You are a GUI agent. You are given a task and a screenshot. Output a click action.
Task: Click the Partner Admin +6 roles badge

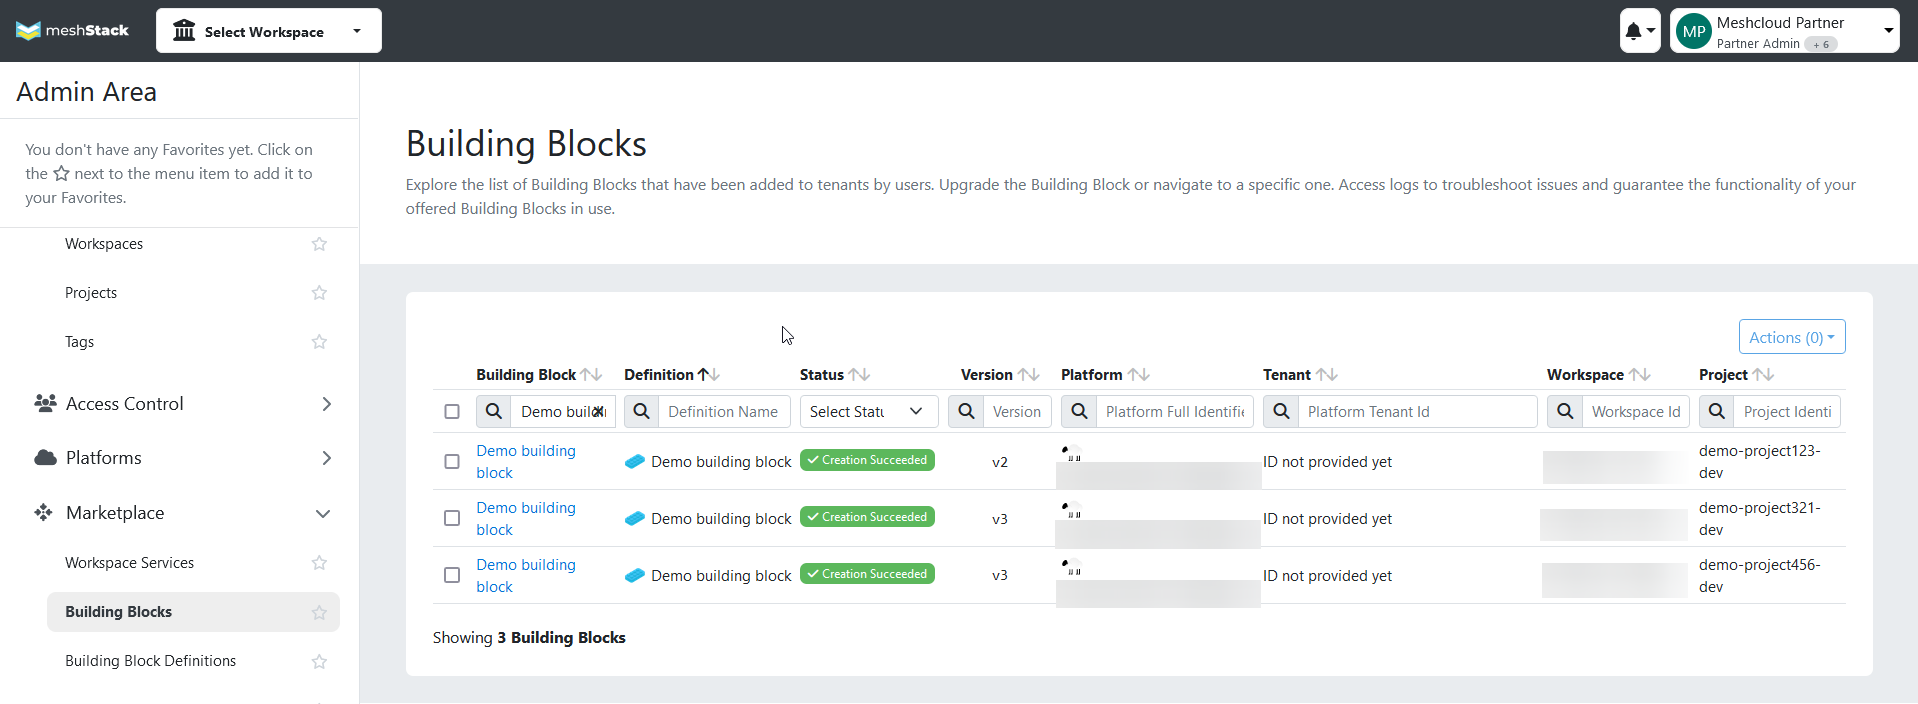coord(1821,44)
